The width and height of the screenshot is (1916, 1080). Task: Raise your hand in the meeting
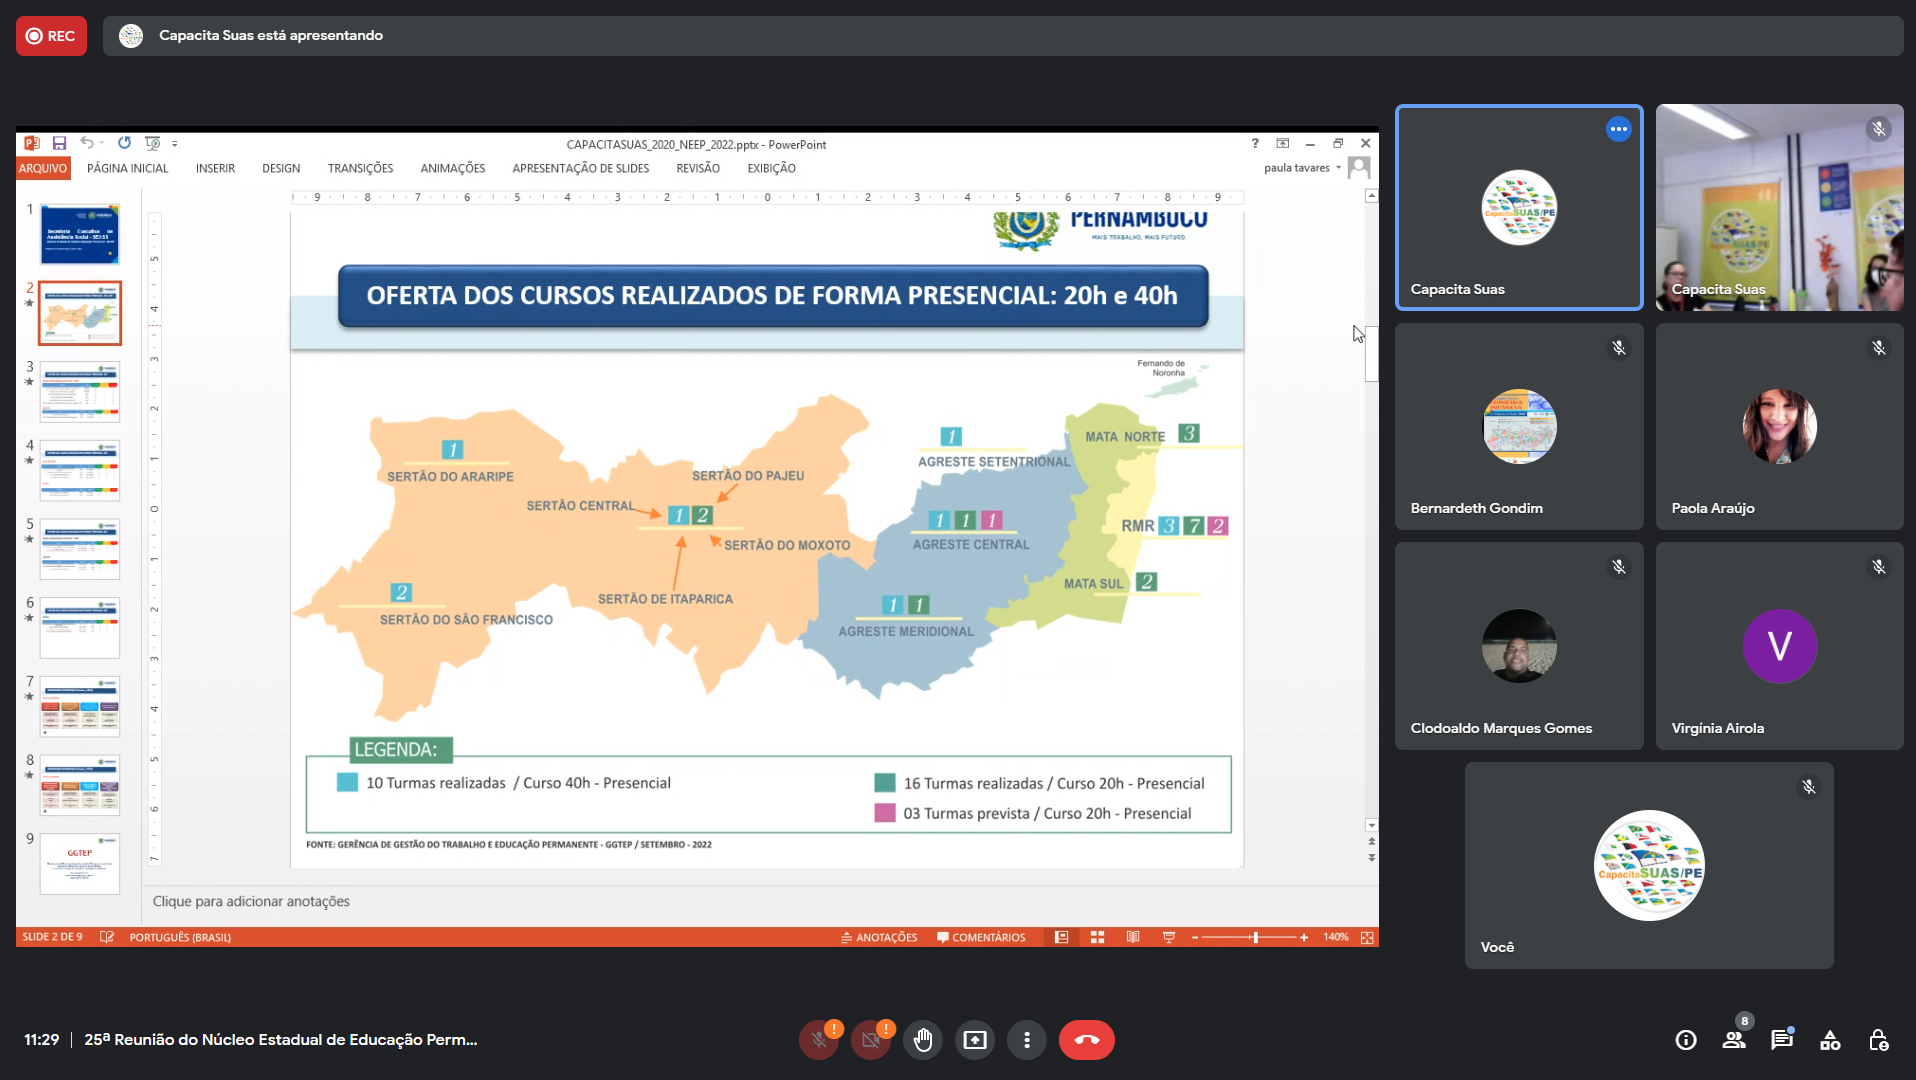coord(923,1041)
